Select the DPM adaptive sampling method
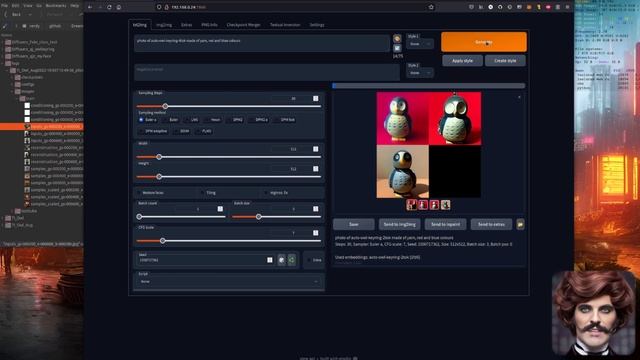 [153, 131]
